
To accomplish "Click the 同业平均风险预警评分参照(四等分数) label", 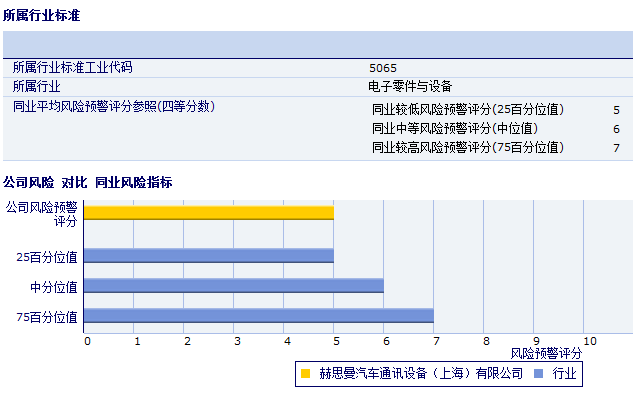I will [114, 107].
